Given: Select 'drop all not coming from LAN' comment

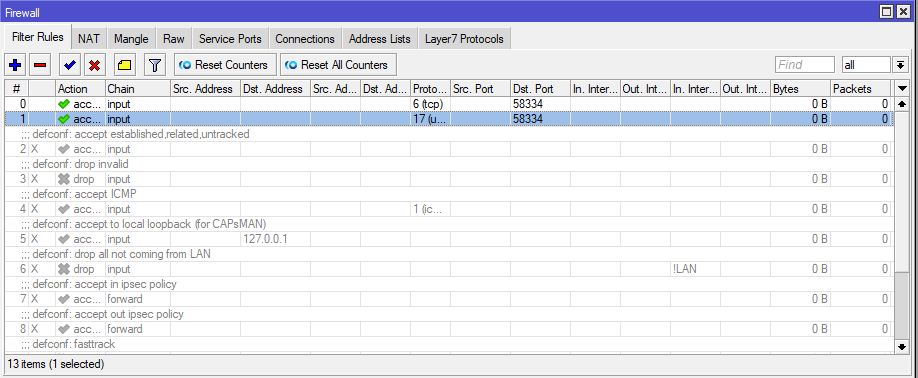Looking at the screenshot, I should point(449,254).
